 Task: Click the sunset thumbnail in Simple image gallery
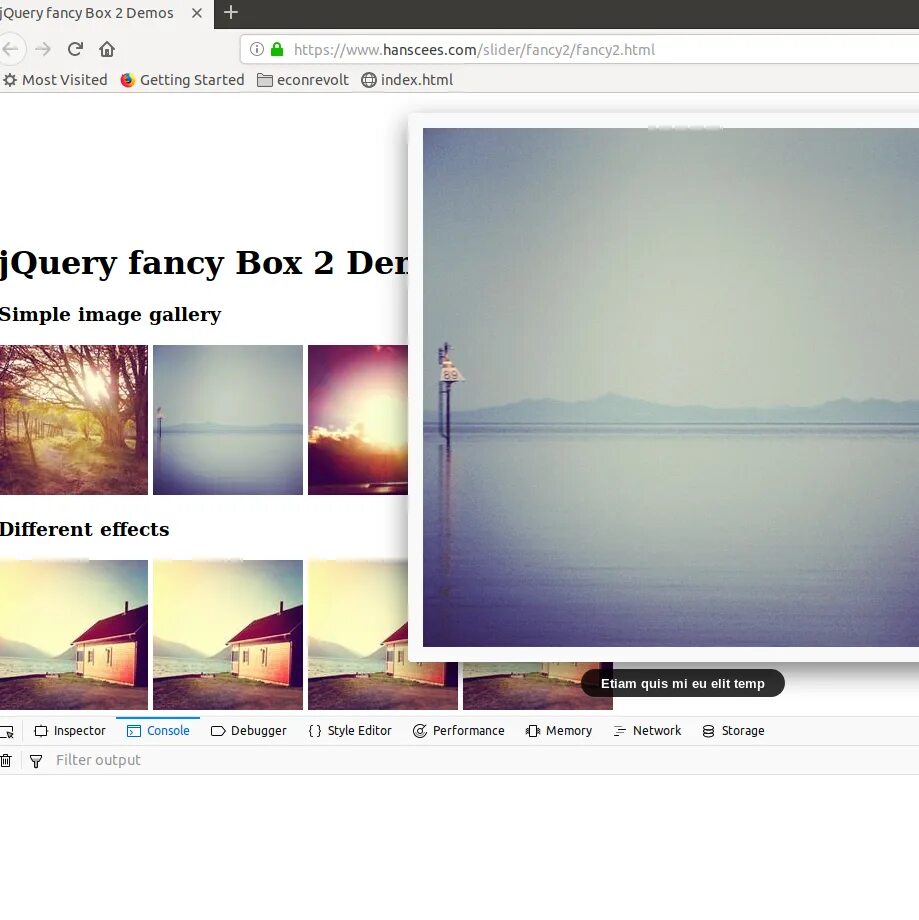pos(357,419)
